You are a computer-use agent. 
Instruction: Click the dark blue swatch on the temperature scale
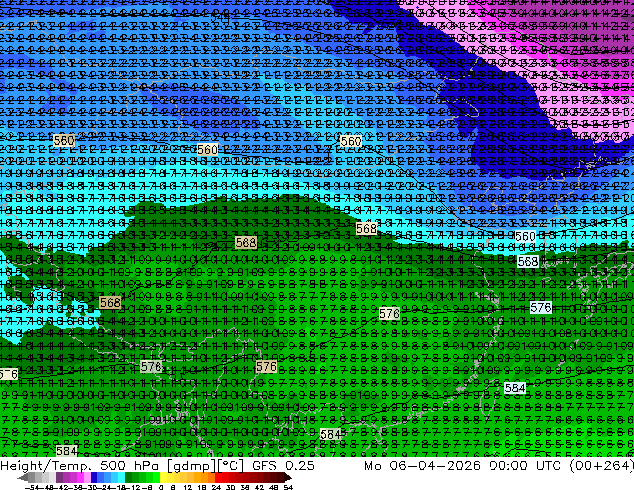(94, 477)
